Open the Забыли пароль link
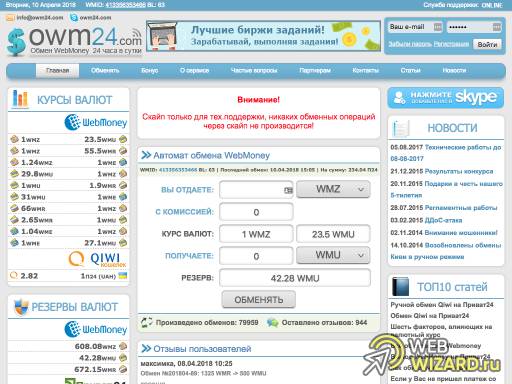Image resolution: width=512 pixels, height=384 pixels. point(410,44)
